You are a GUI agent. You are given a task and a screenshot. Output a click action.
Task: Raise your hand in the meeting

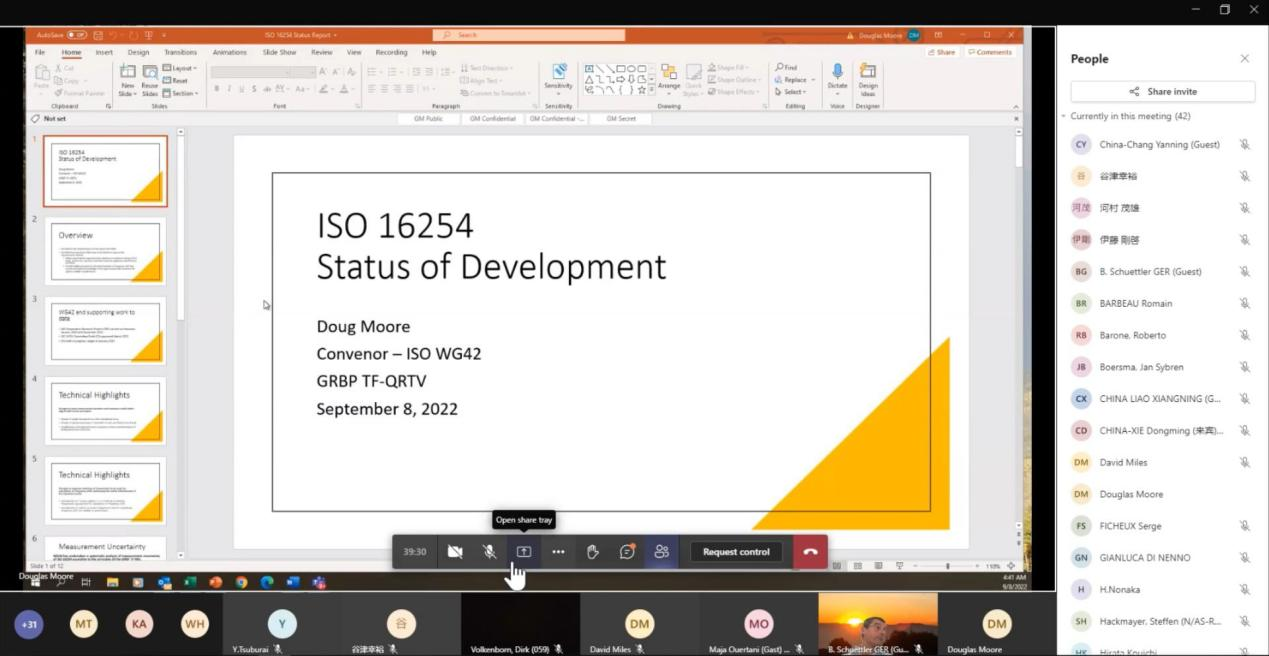(593, 552)
